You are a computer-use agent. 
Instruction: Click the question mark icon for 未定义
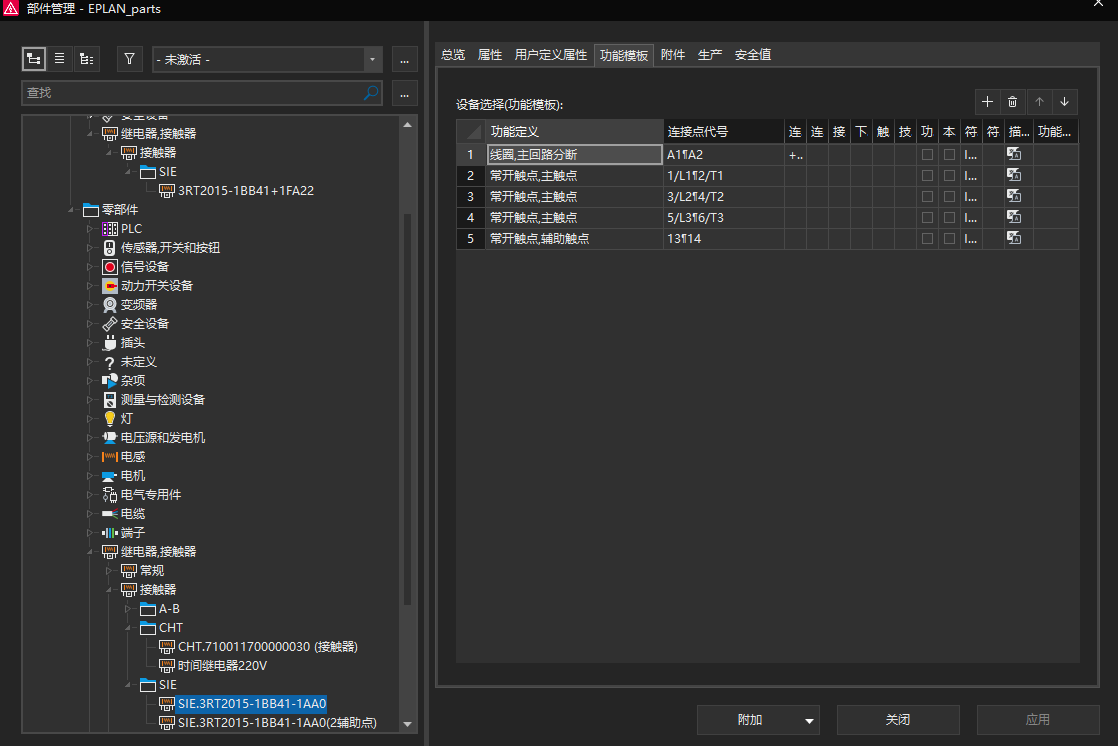(110, 362)
